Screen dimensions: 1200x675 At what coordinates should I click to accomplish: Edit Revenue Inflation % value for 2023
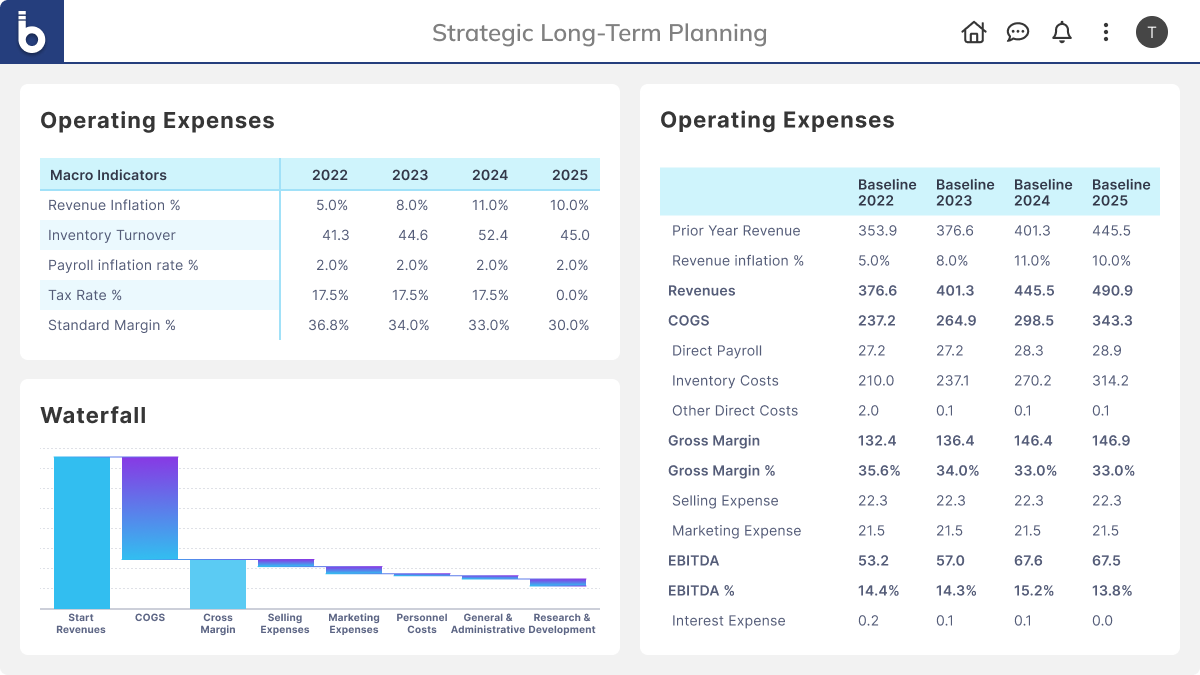[410, 205]
